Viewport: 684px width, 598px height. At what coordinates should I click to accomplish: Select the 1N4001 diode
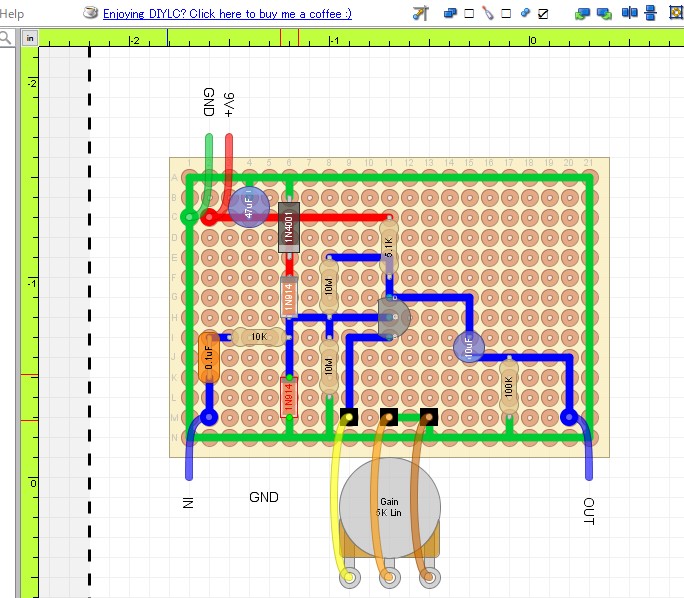(289, 227)
